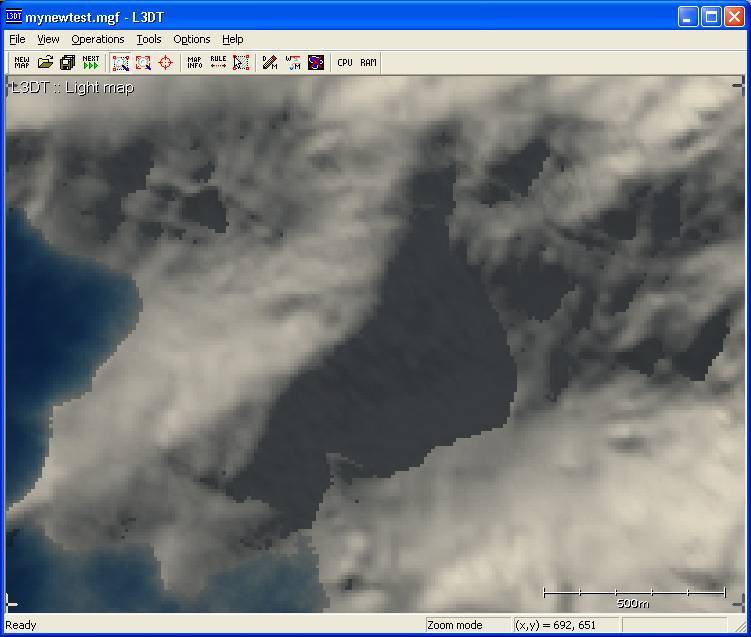The width and height of the screenshot is (751, 637).
Task: Click the pencil design map icon
Action: [270, 62]
